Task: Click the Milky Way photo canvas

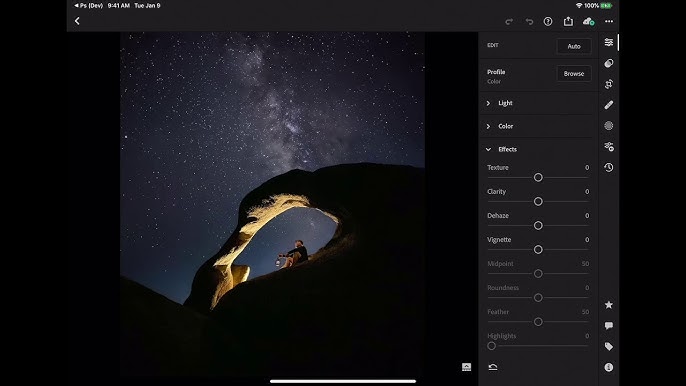Action: (x=272, y=204)
